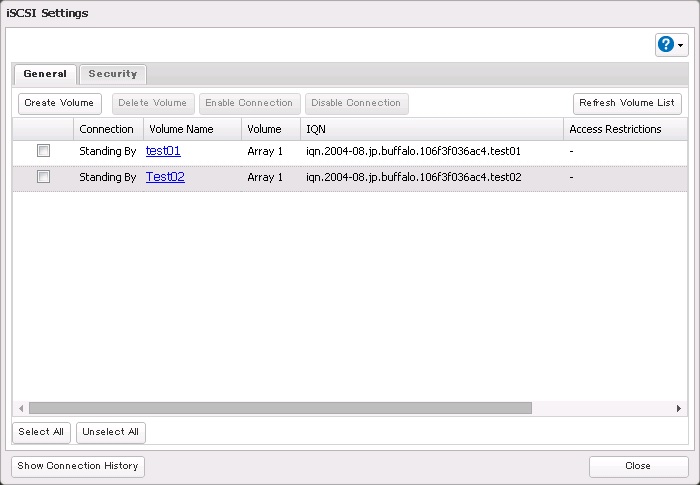Tick the checkbox for the test01 row
The width and height of the screenshot is (700, 485).
(x=43, y=151)
